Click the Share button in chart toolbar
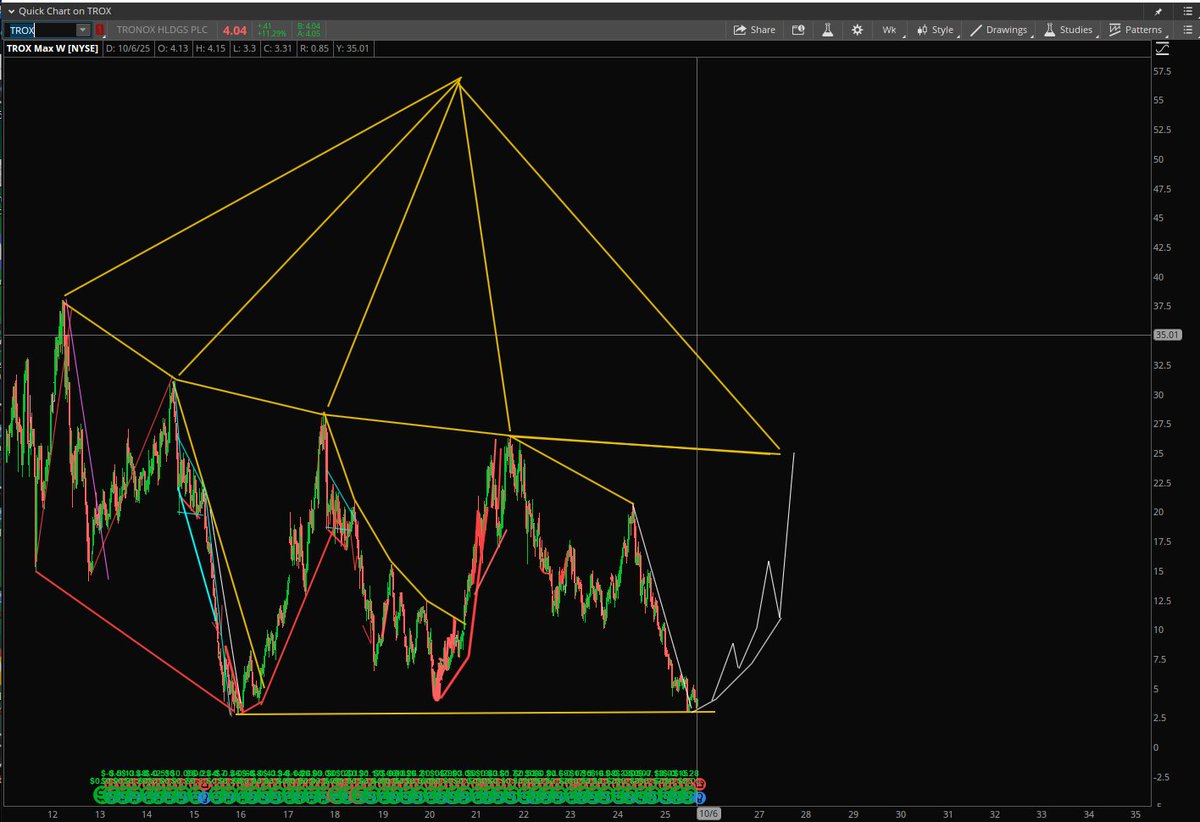Screen dimensions: 1200x822 pyautogui.click(x=754, y=30)
